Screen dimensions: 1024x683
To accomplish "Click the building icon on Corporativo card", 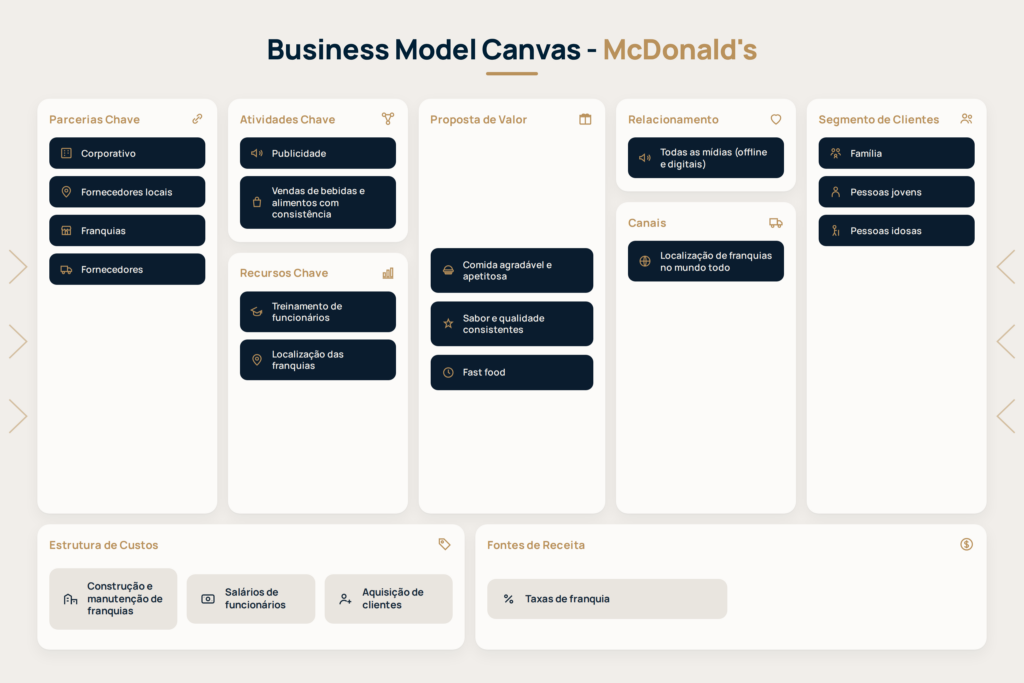I will click(x=66, y=153).
